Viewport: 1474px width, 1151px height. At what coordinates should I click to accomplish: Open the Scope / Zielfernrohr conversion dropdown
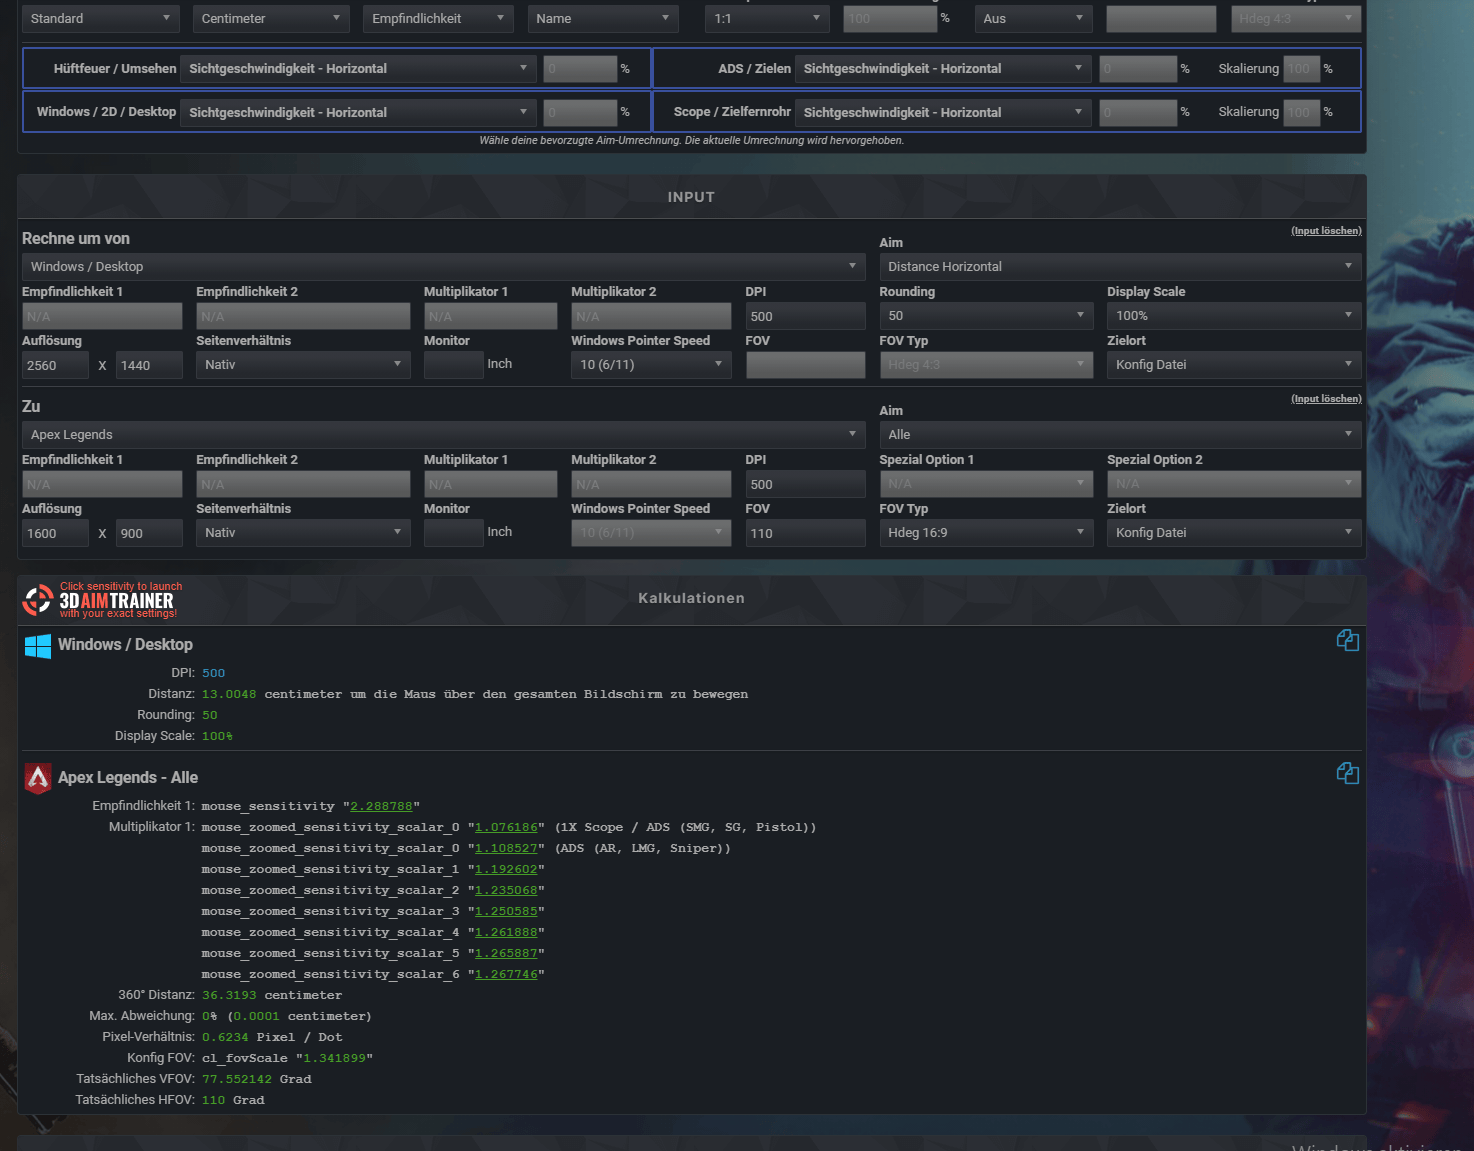pyautogui.click(x=943, y=113)
